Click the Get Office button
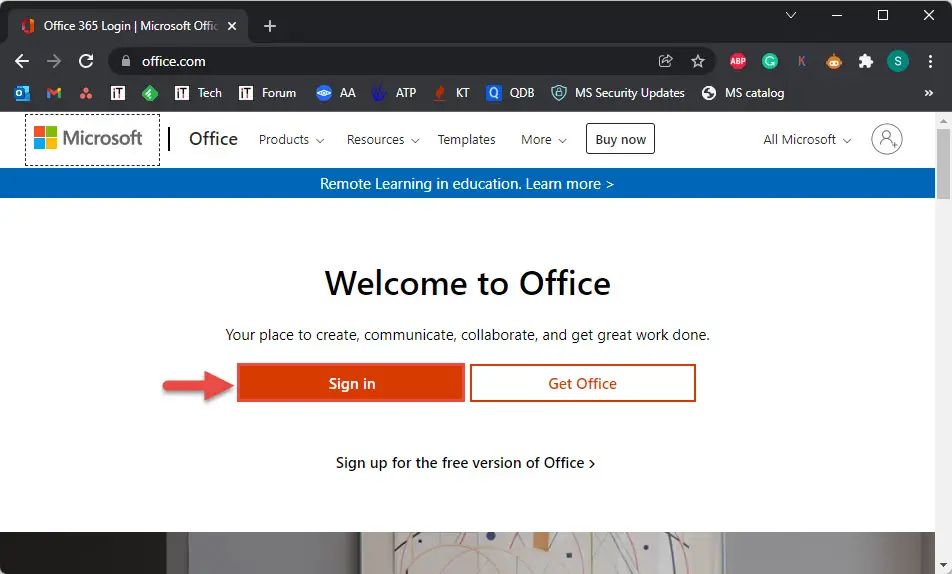 (582, 383)
